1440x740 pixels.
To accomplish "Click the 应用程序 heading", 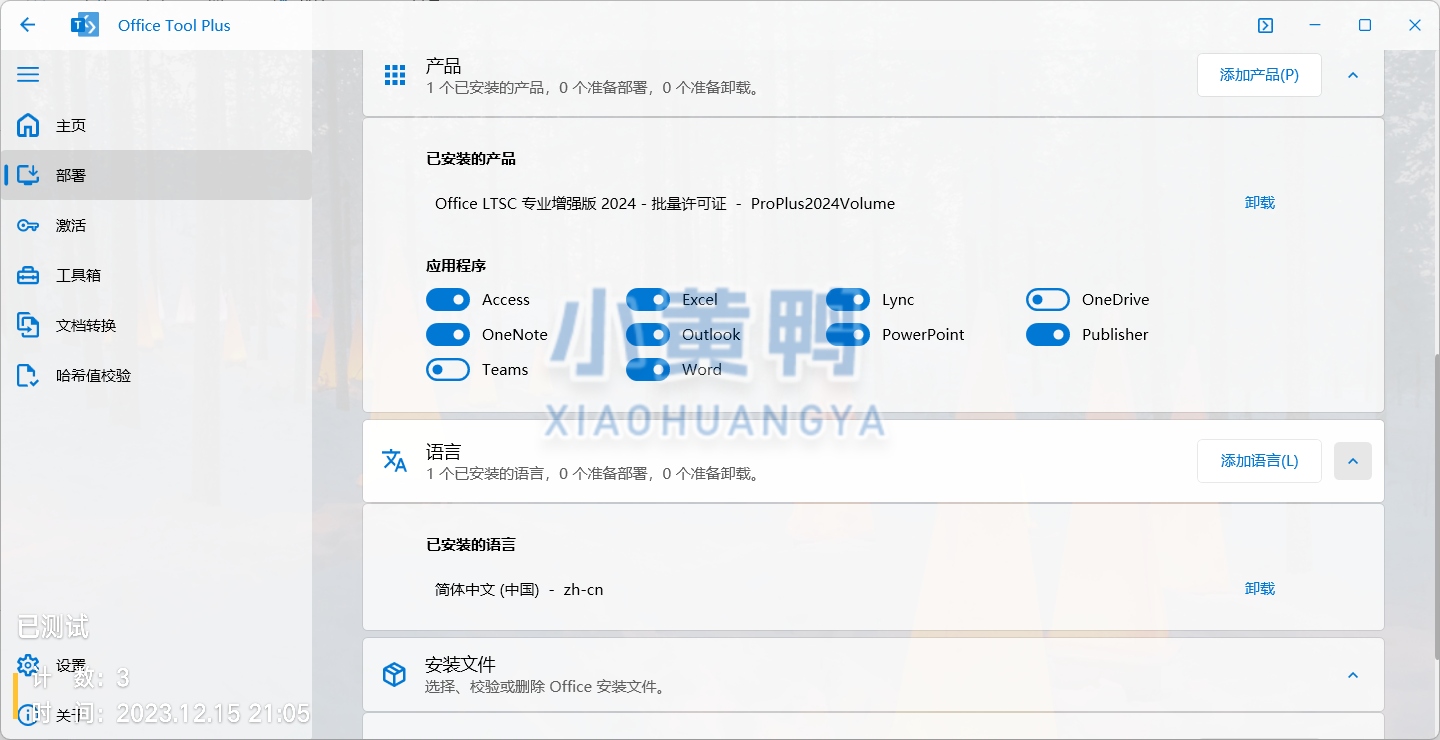I will [x=456, y=266].
